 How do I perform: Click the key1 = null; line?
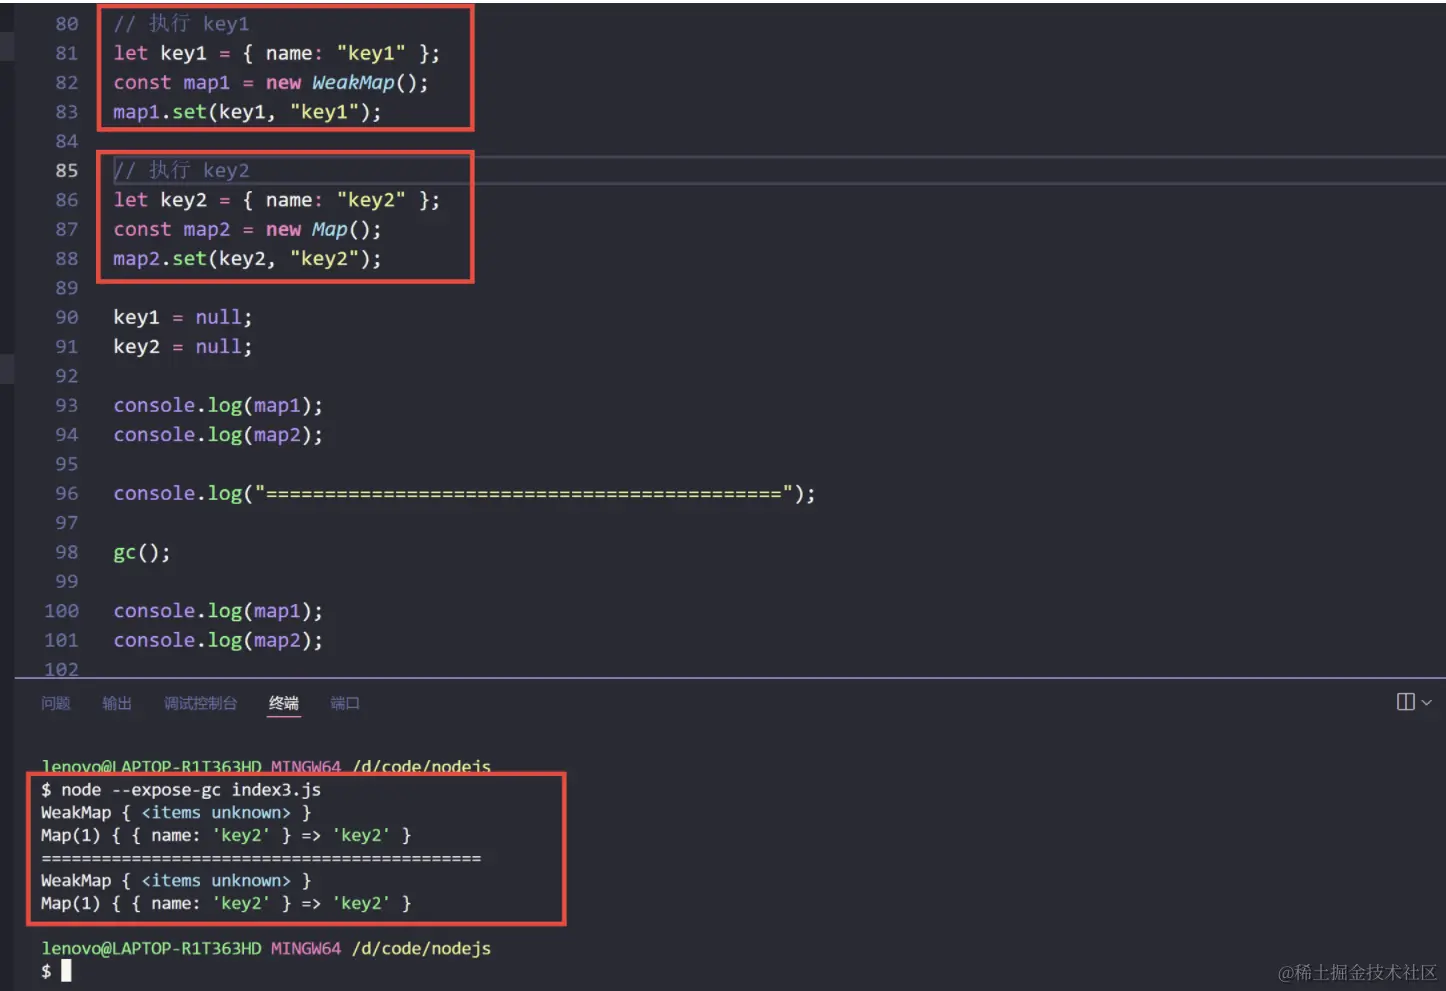click(182, 317)
